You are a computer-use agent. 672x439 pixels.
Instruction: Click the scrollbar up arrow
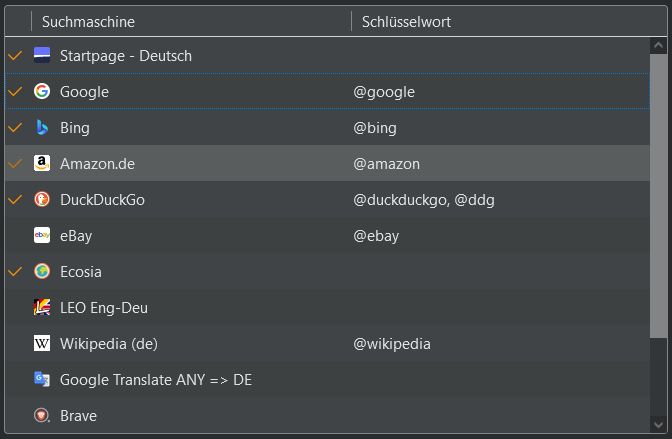658,45
